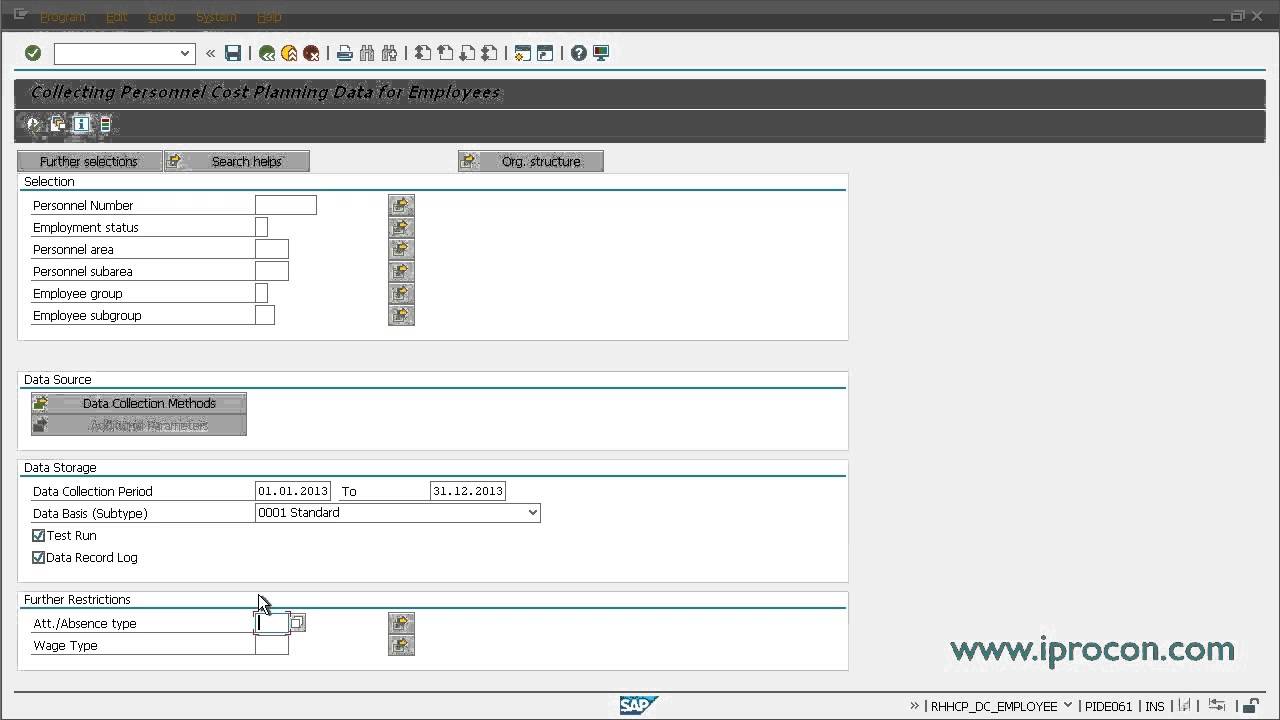The image size is (1280, 720).
Task: Click the green Enter checkmark icon
Action: pyautogui.click(x=33, y=53)
